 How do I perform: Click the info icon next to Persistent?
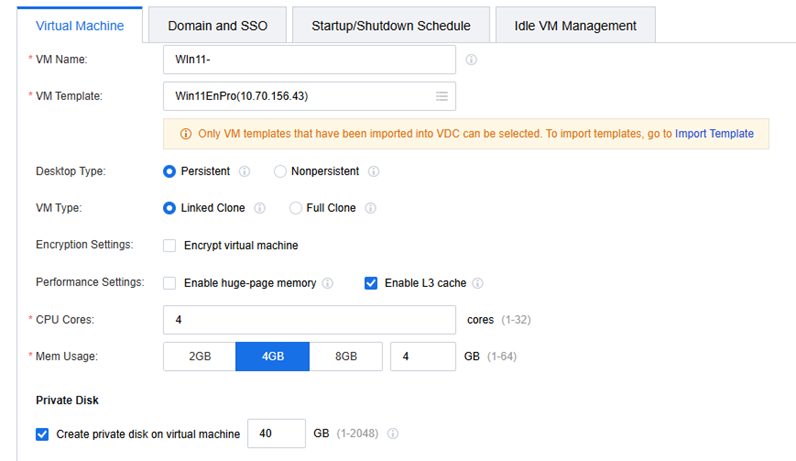tap(244, 172)
